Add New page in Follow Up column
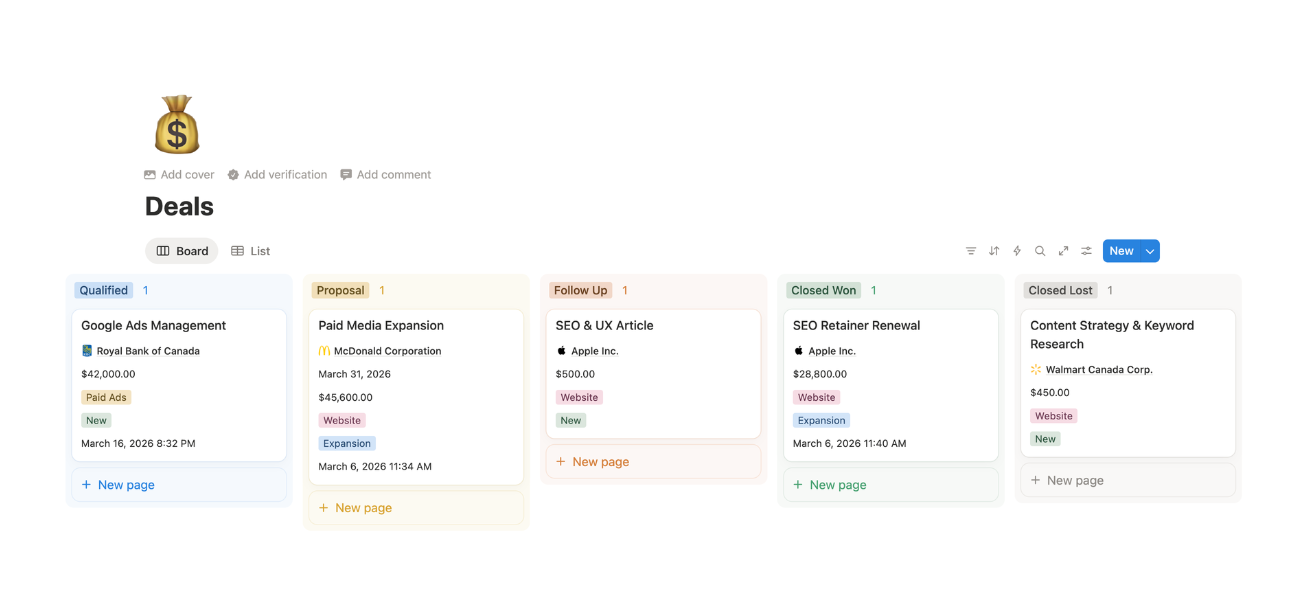The width and height of the screenshot is (1300, 600). (653, 462)
